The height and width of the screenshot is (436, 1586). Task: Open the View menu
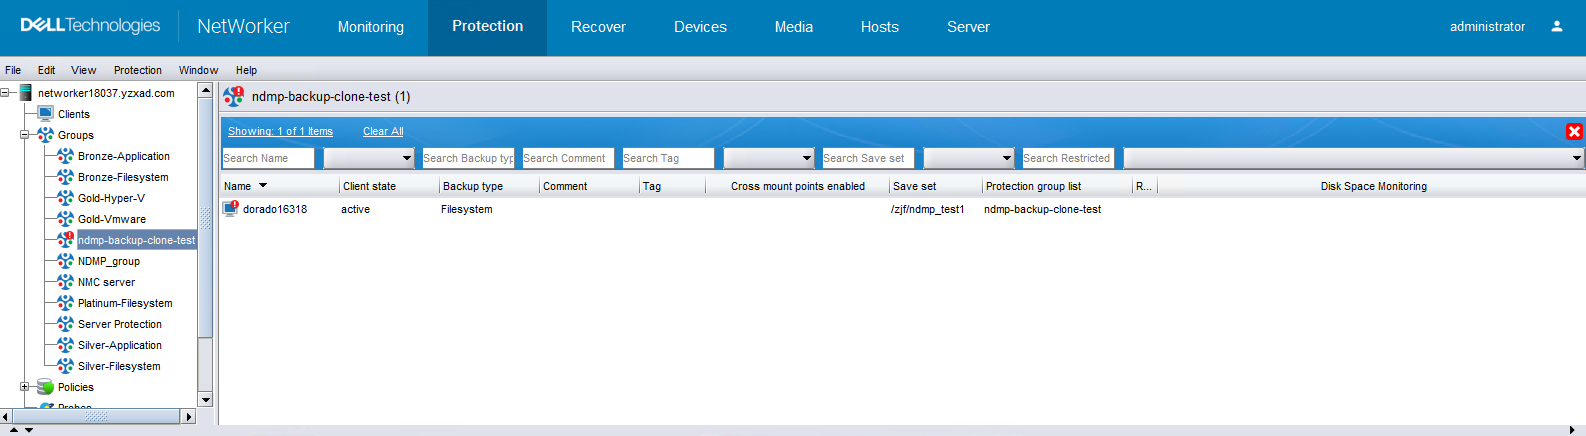point(83,70)
